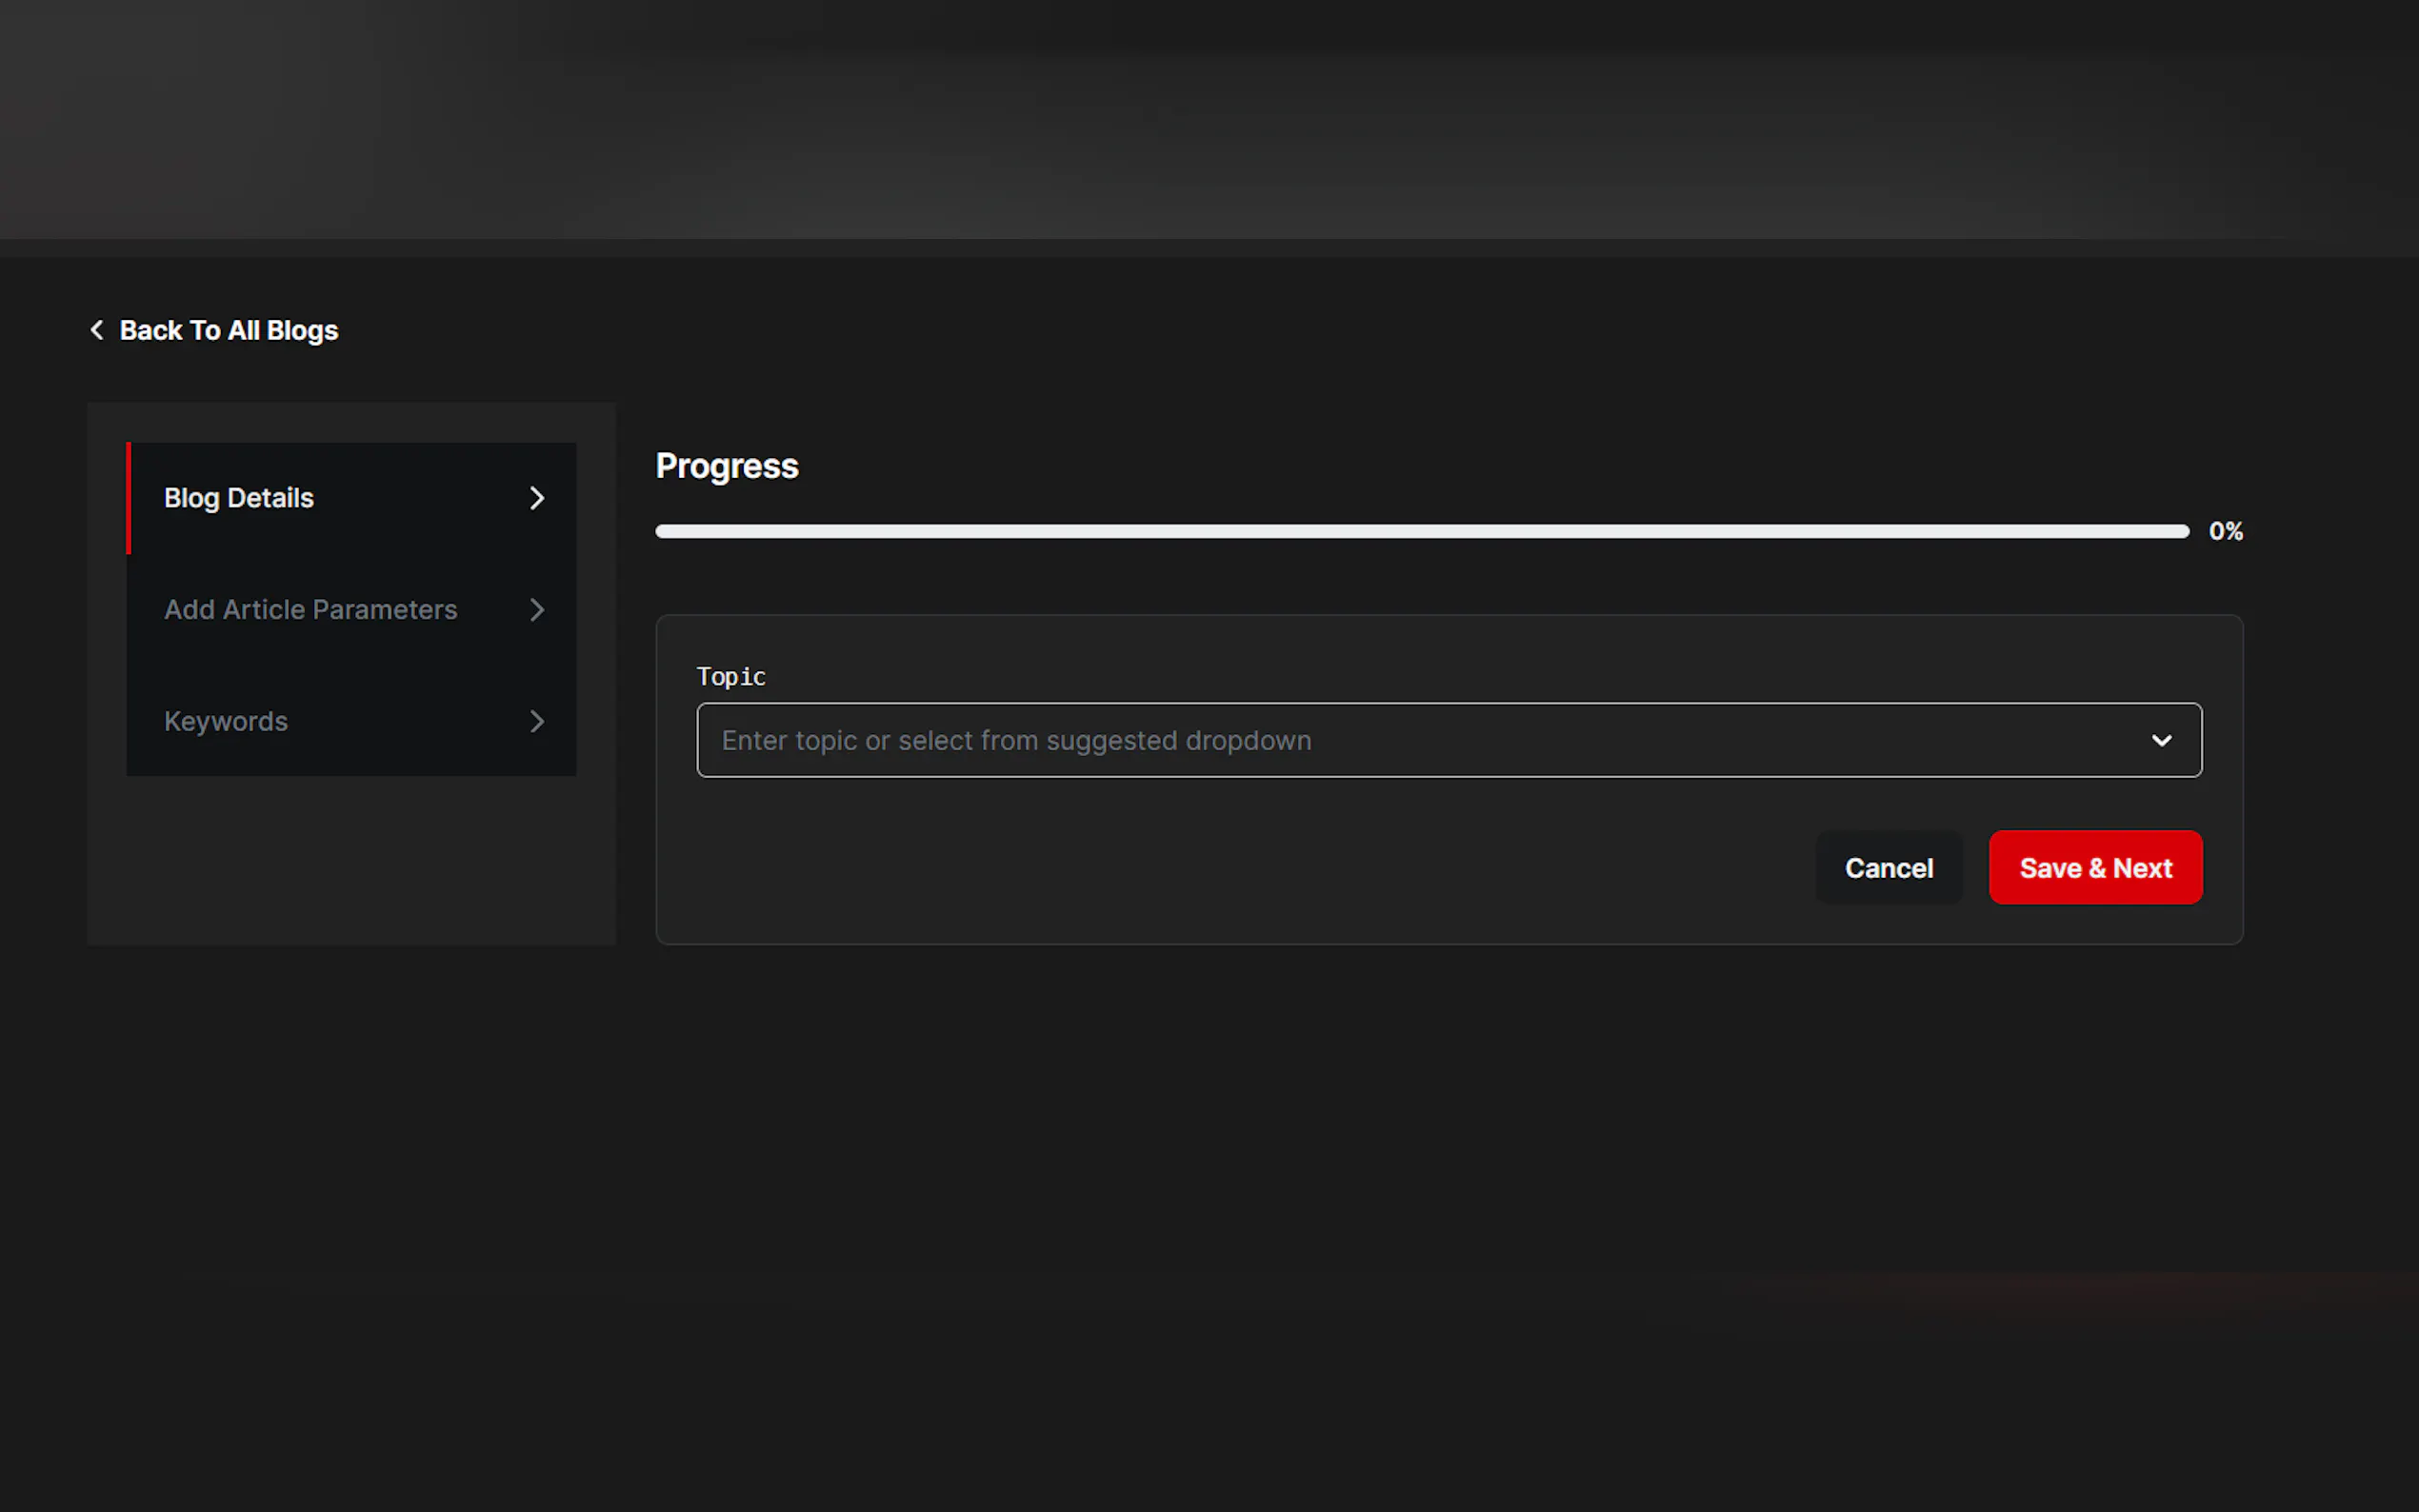Click the chevron arrow next to Blog Details
The height and width of the screenshot is (1512, 2419).
(537, 498)
